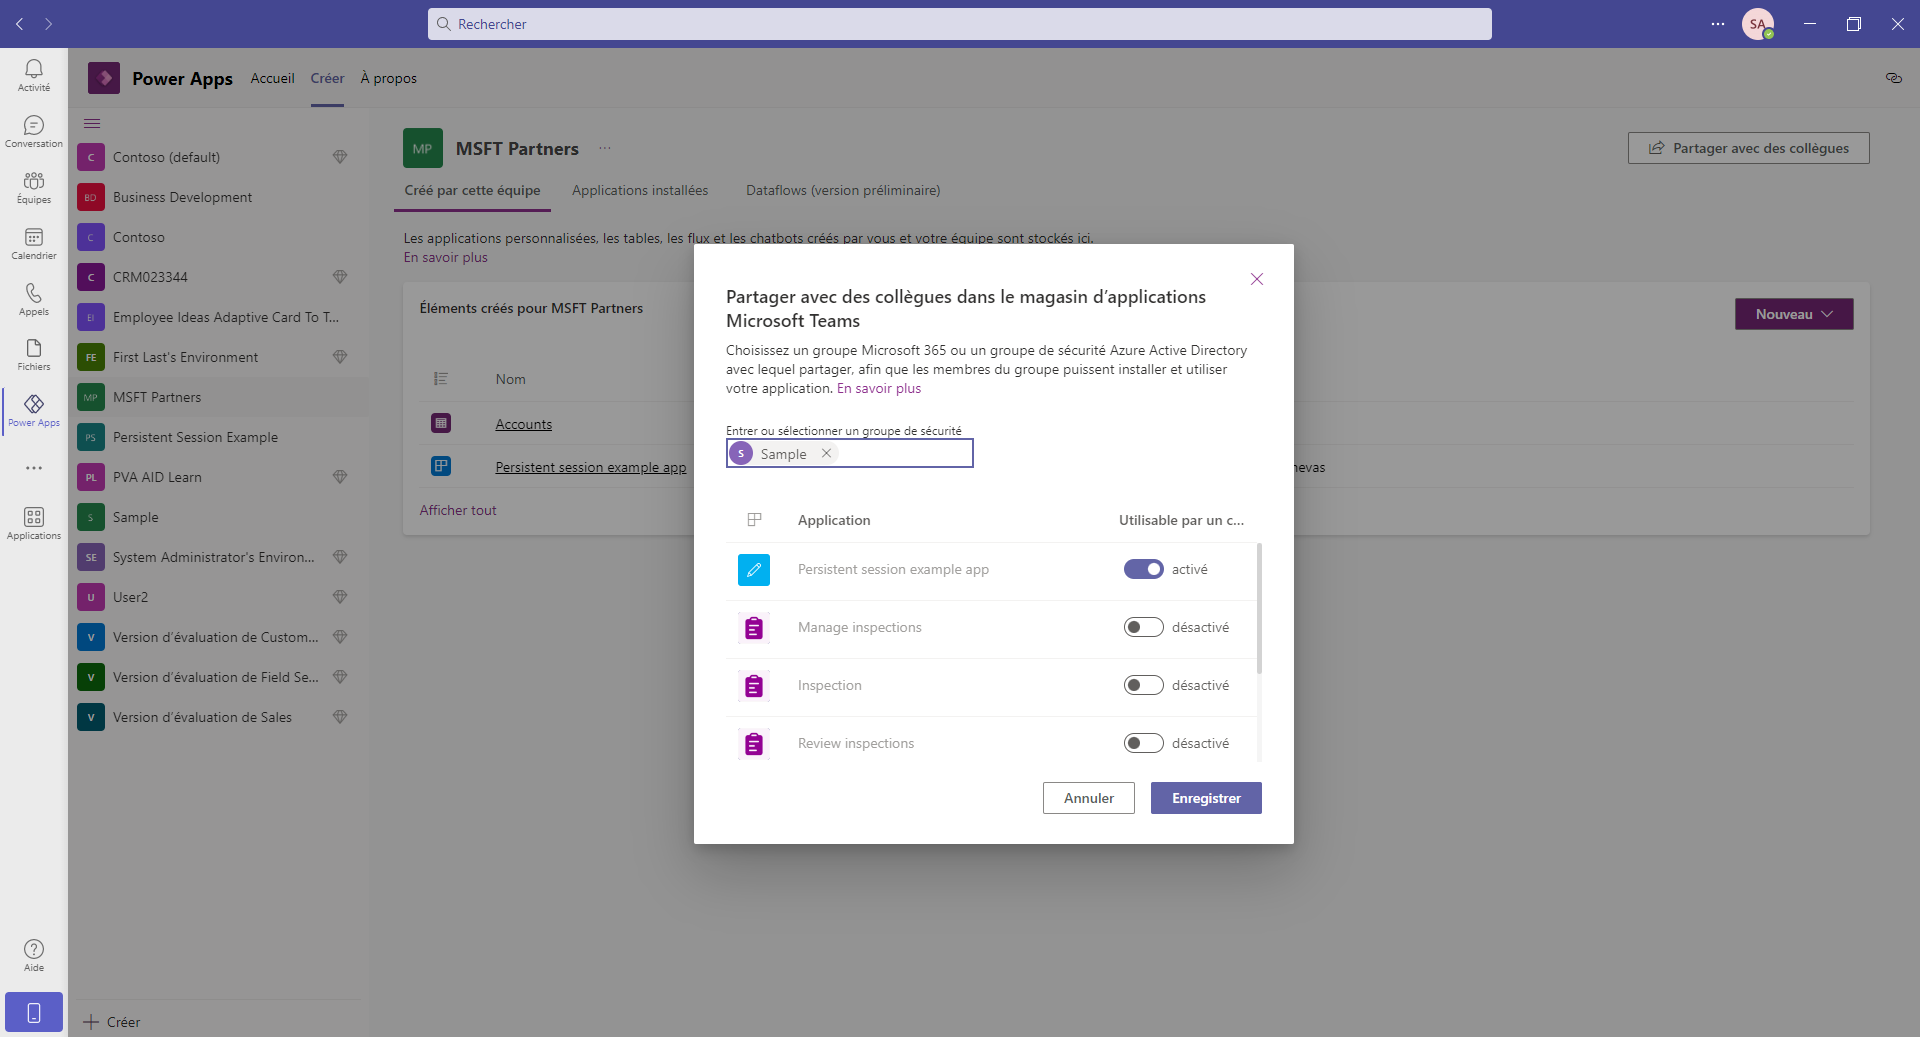The image size is (1920, 1037).
Task: Open more apps ellipsis in rail
Action: tap(34, 468)
